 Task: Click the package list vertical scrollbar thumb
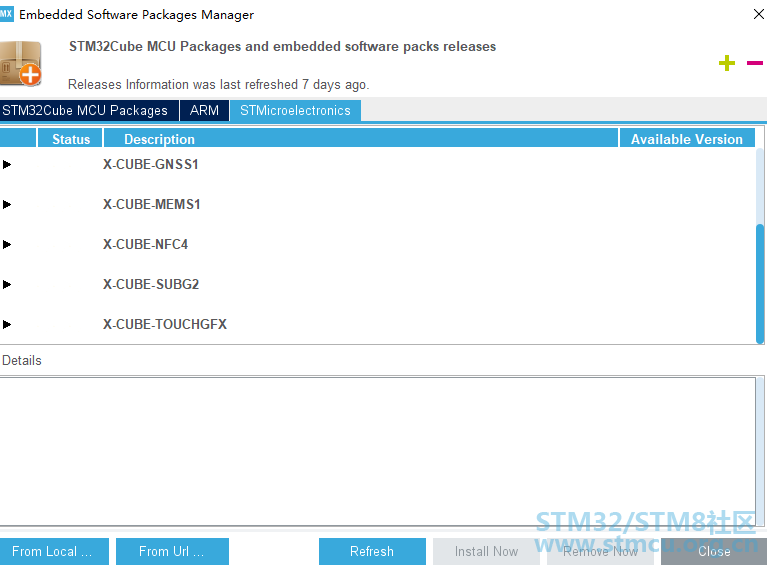[760, 284]
